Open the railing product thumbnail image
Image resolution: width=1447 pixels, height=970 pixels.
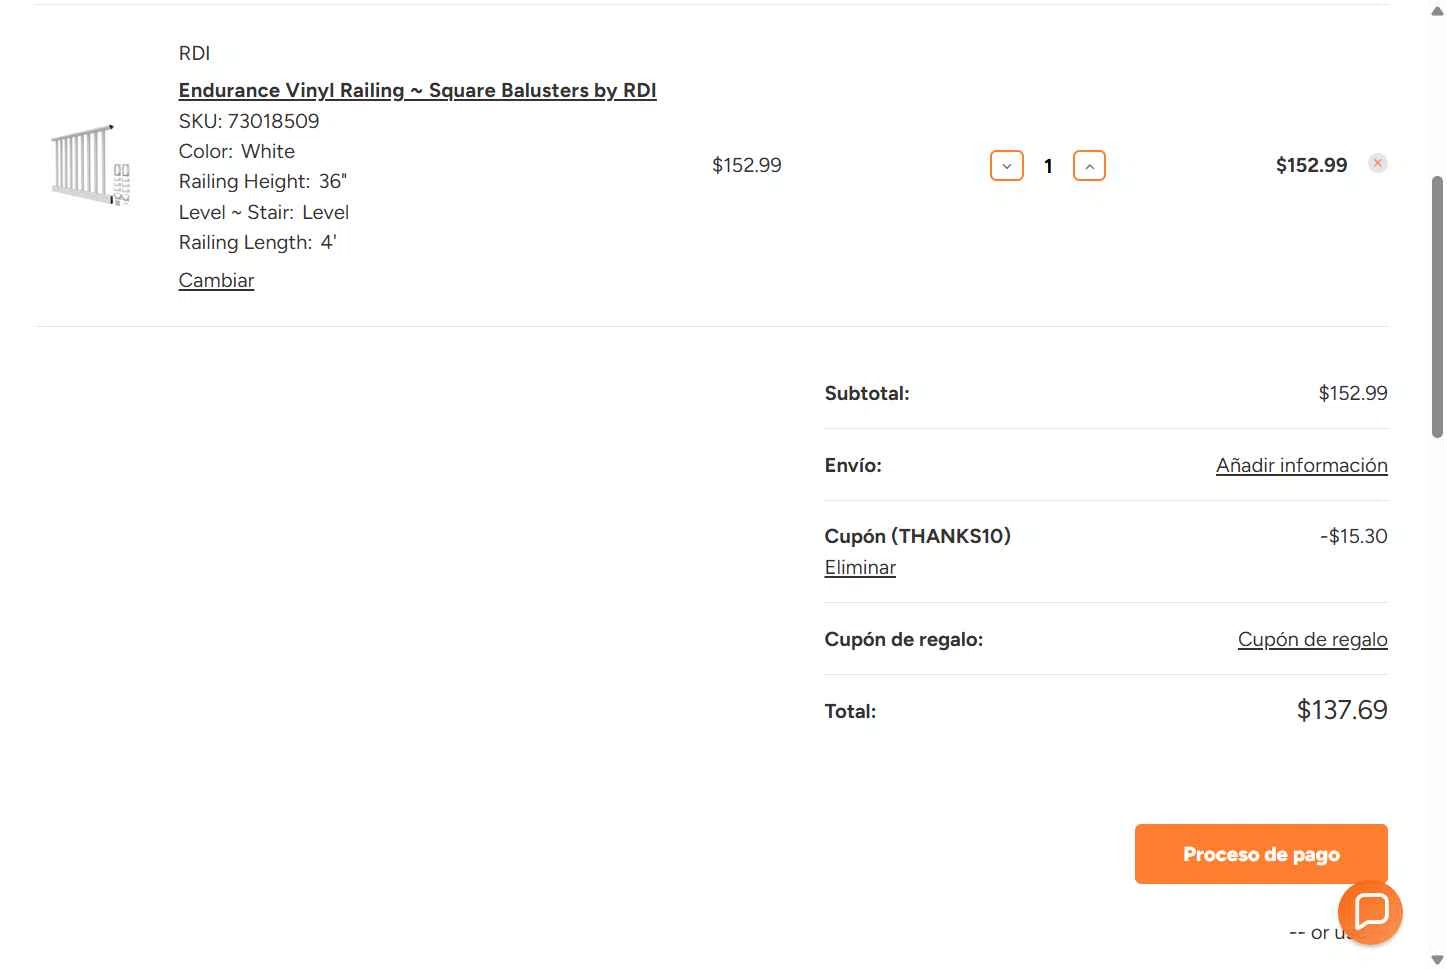tap(91, 166)
